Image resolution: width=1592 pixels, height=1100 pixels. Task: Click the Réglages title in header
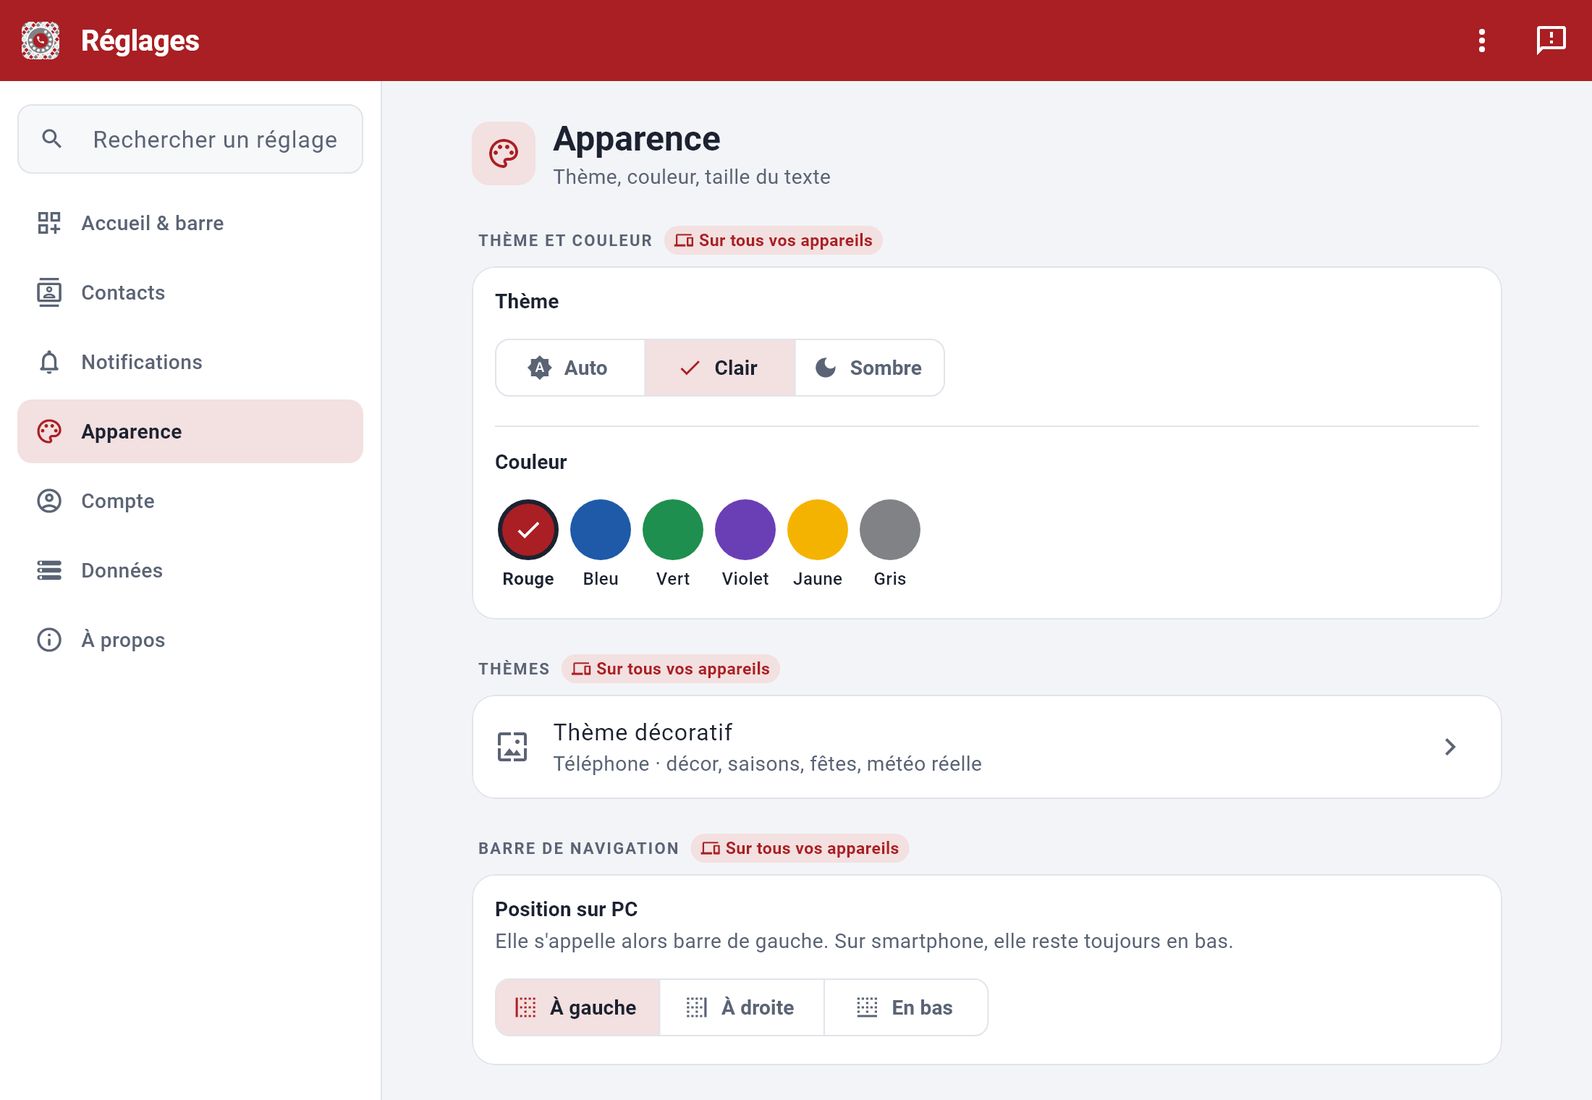point(140,40)
